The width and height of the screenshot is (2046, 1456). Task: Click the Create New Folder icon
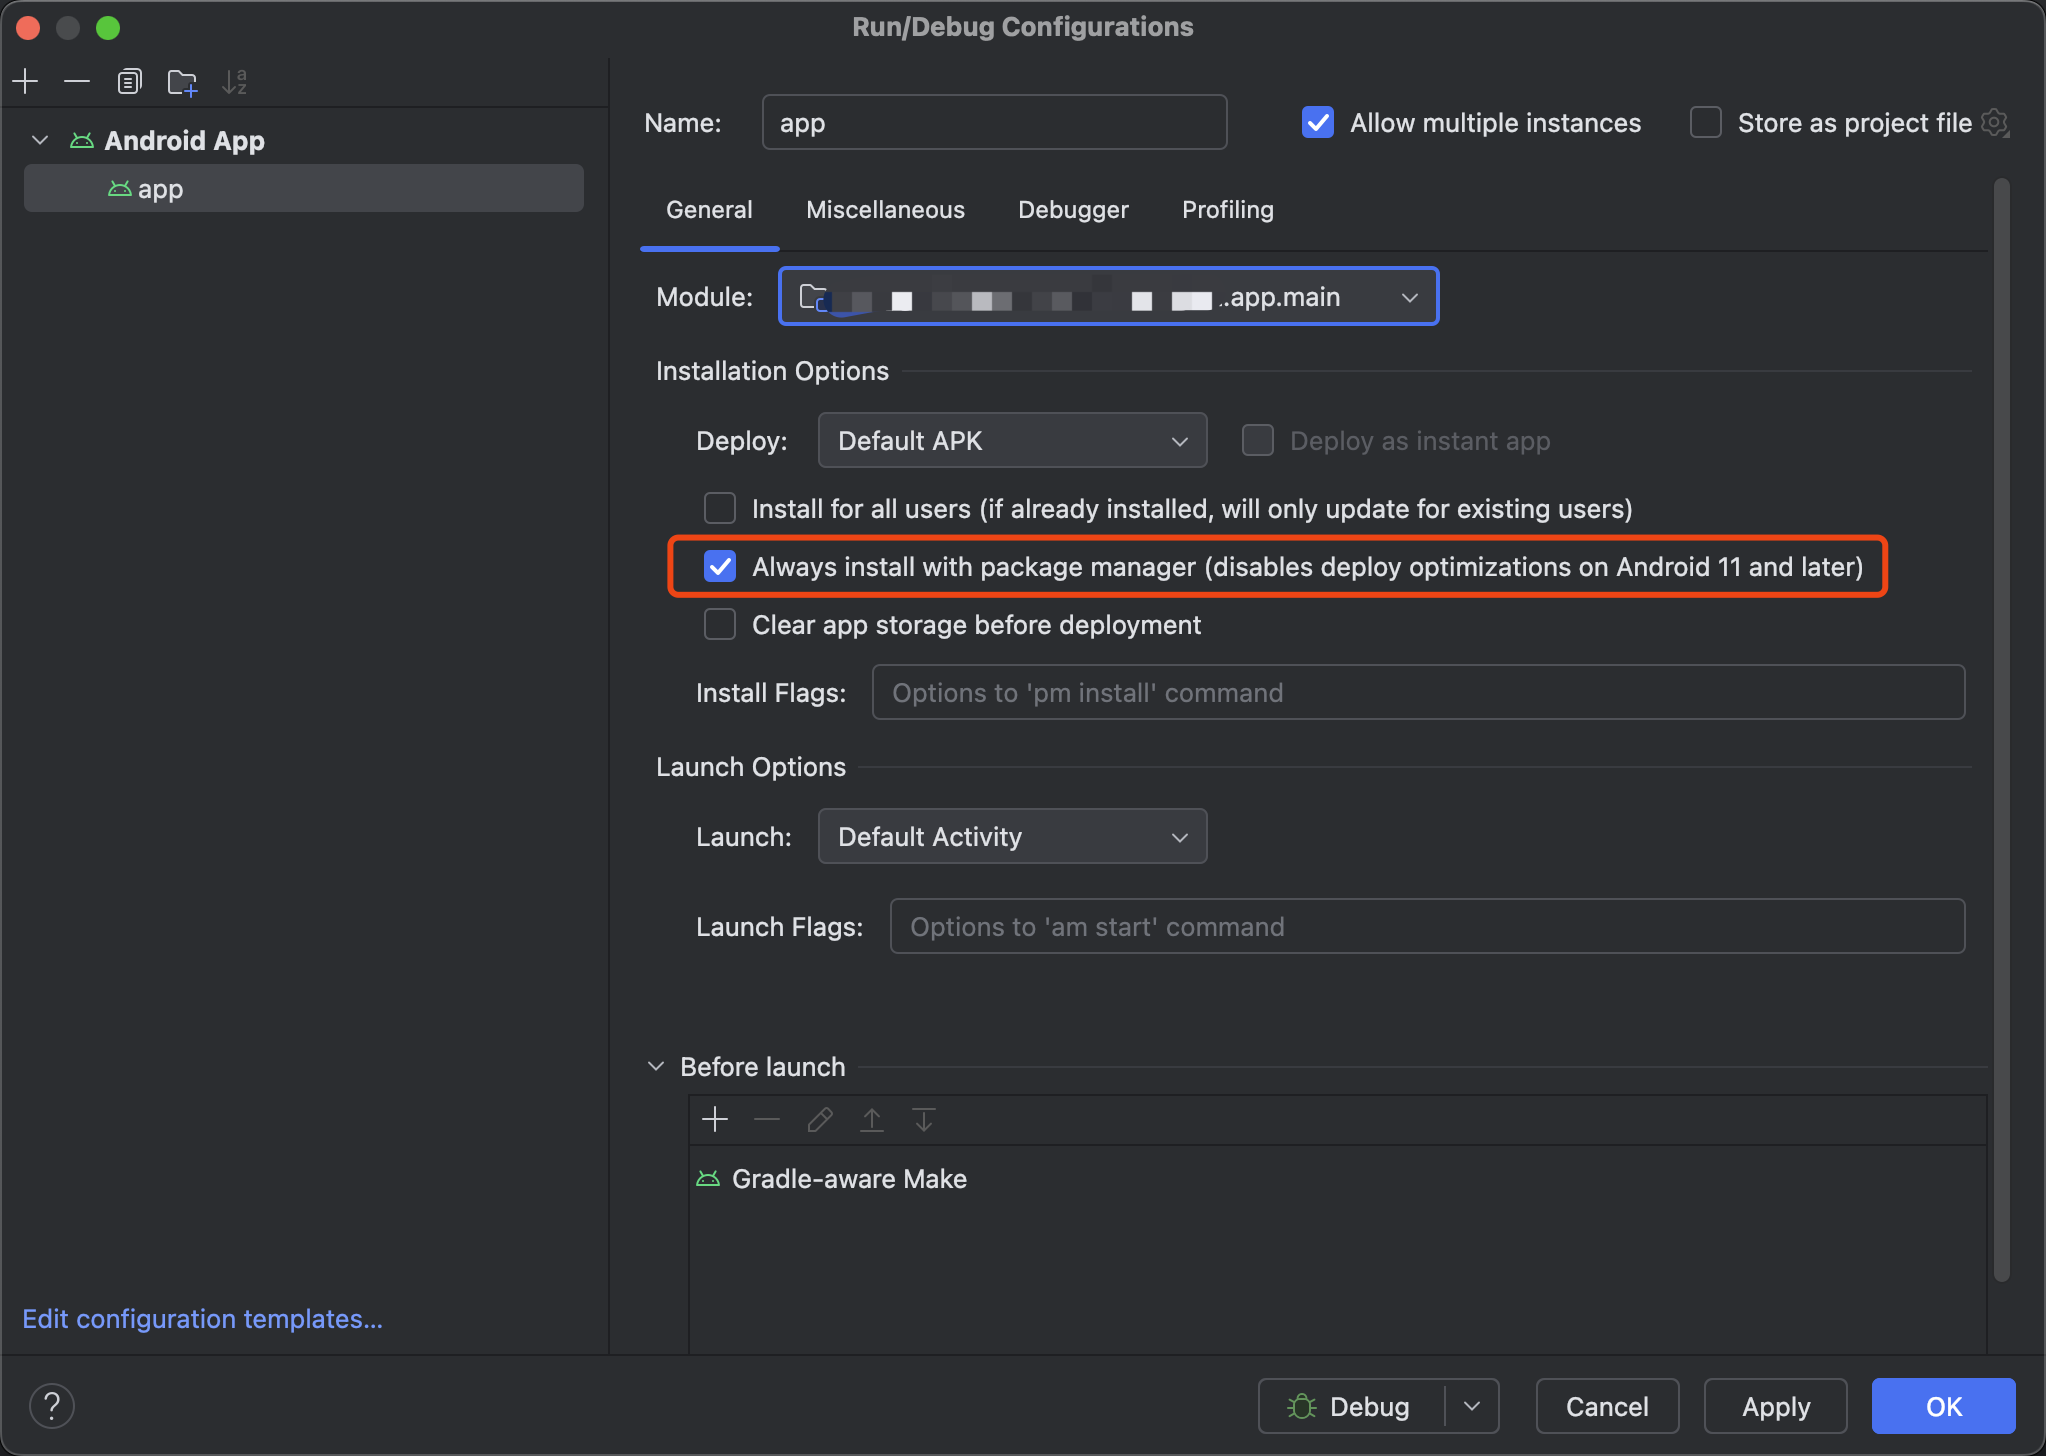(182, 82)
